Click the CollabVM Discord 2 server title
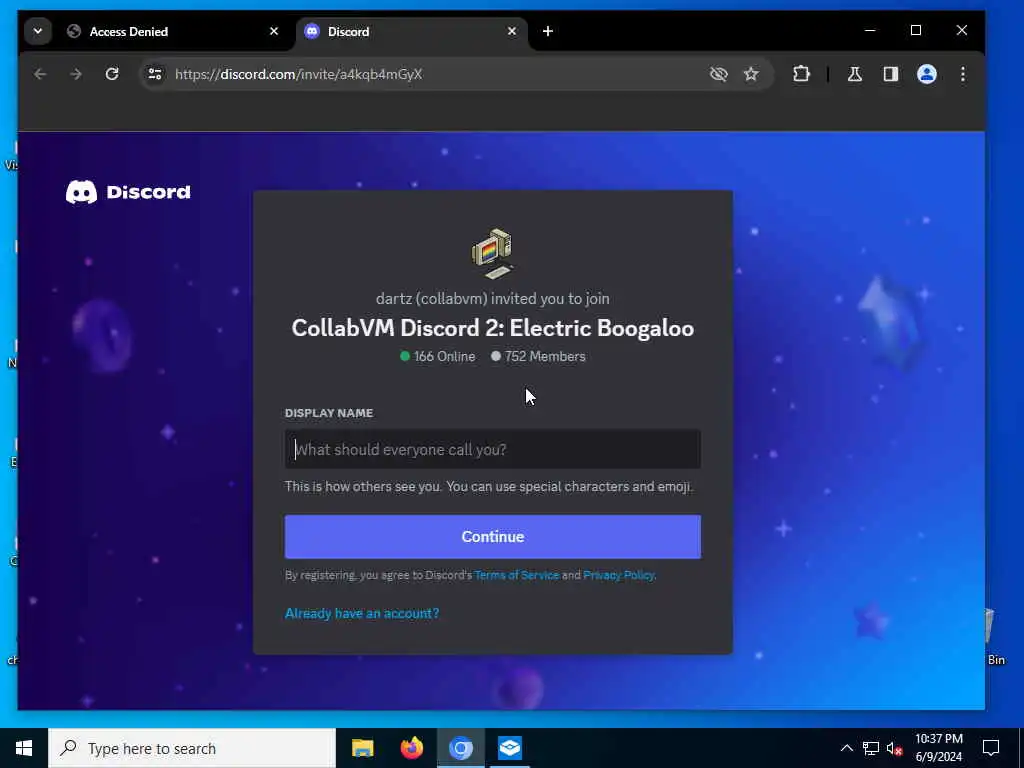 click(x=492, y=328)
